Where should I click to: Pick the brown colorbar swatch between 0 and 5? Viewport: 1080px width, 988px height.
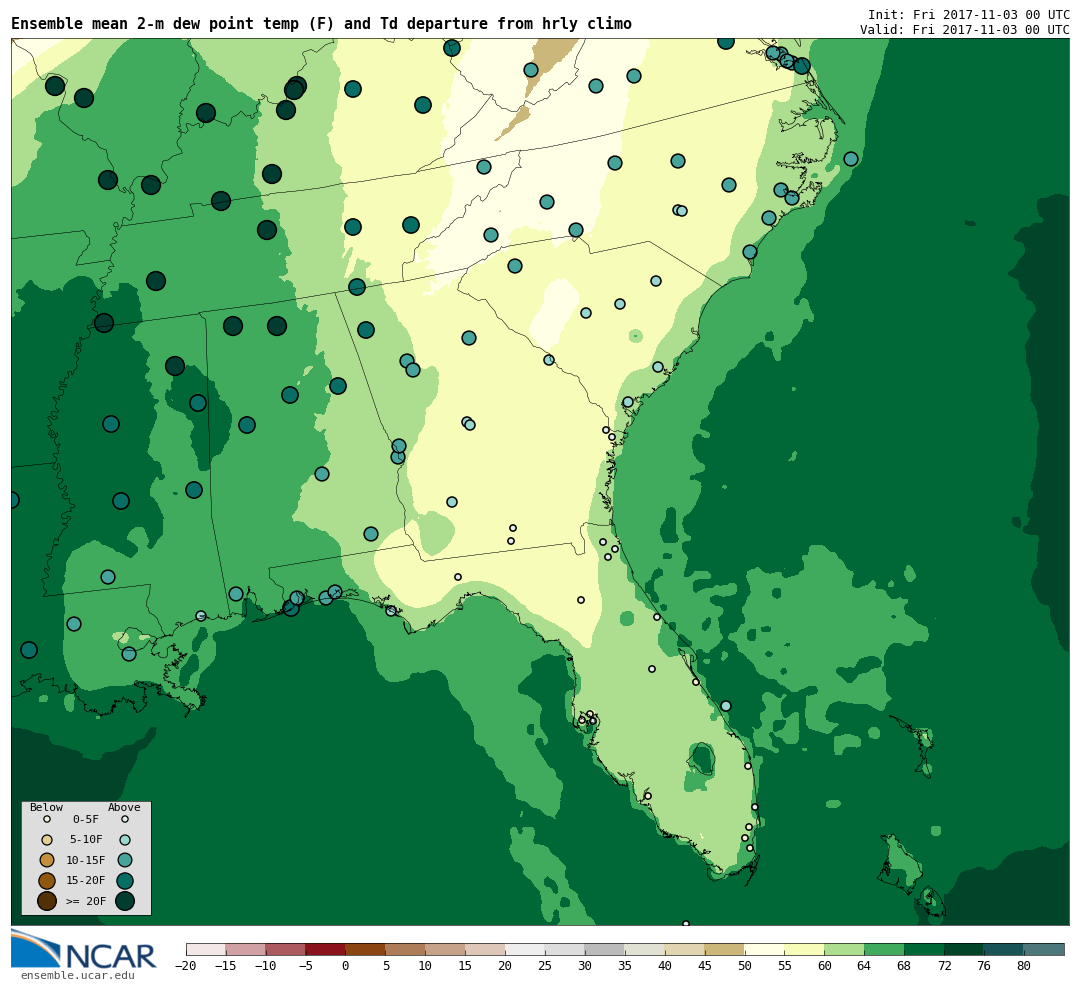pyautogui.click(x=366, y=949)
